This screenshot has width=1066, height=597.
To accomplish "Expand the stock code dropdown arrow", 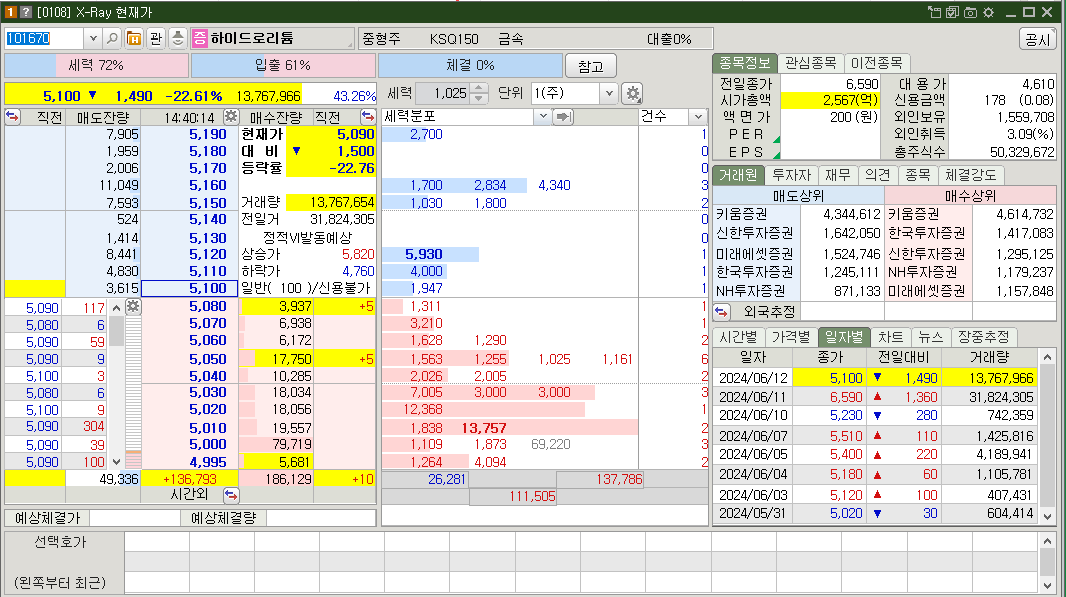I will coord(93,38).
